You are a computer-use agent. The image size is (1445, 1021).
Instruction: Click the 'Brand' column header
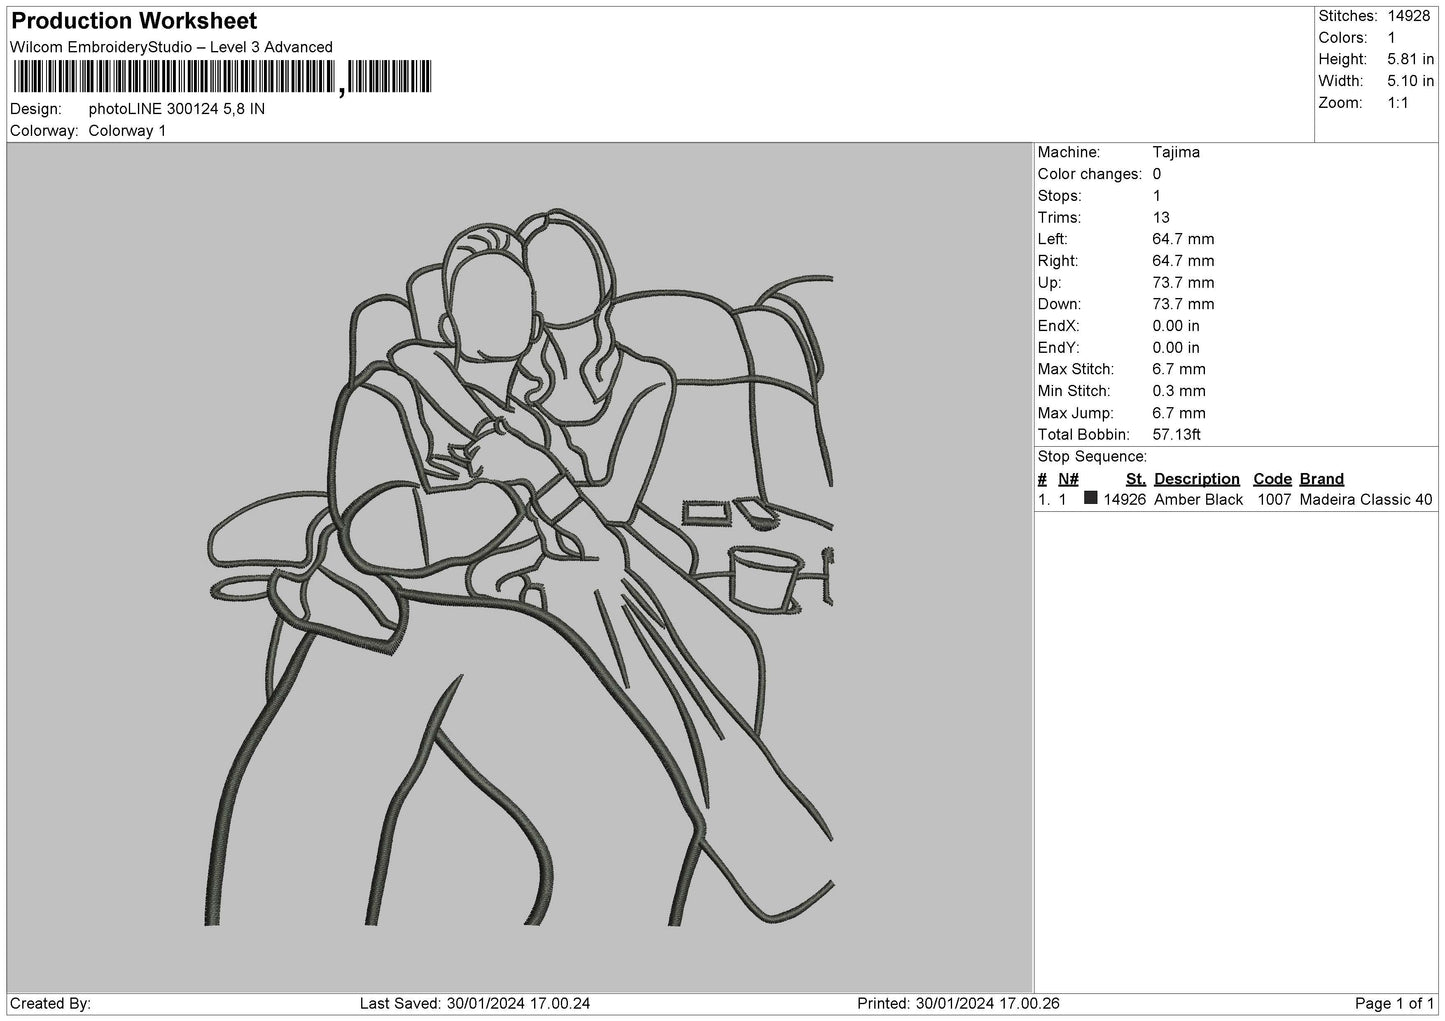[1322, 479]
